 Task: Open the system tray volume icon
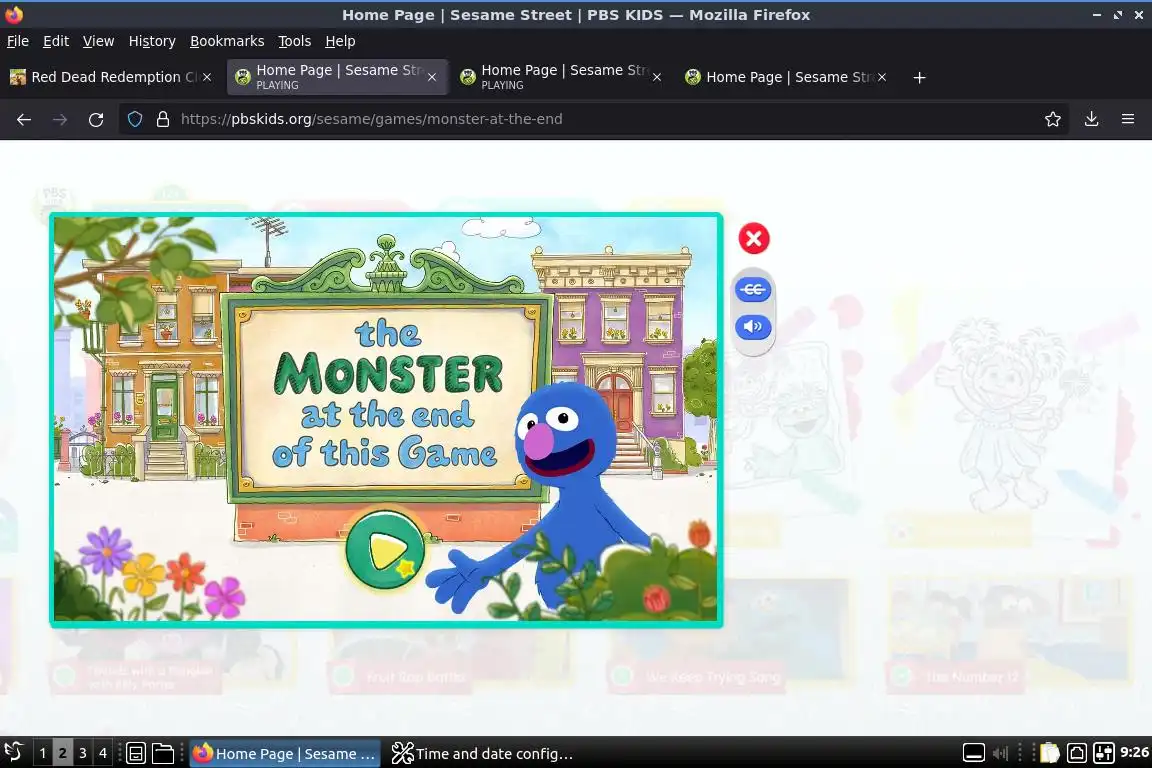[x=1001, y=753]
